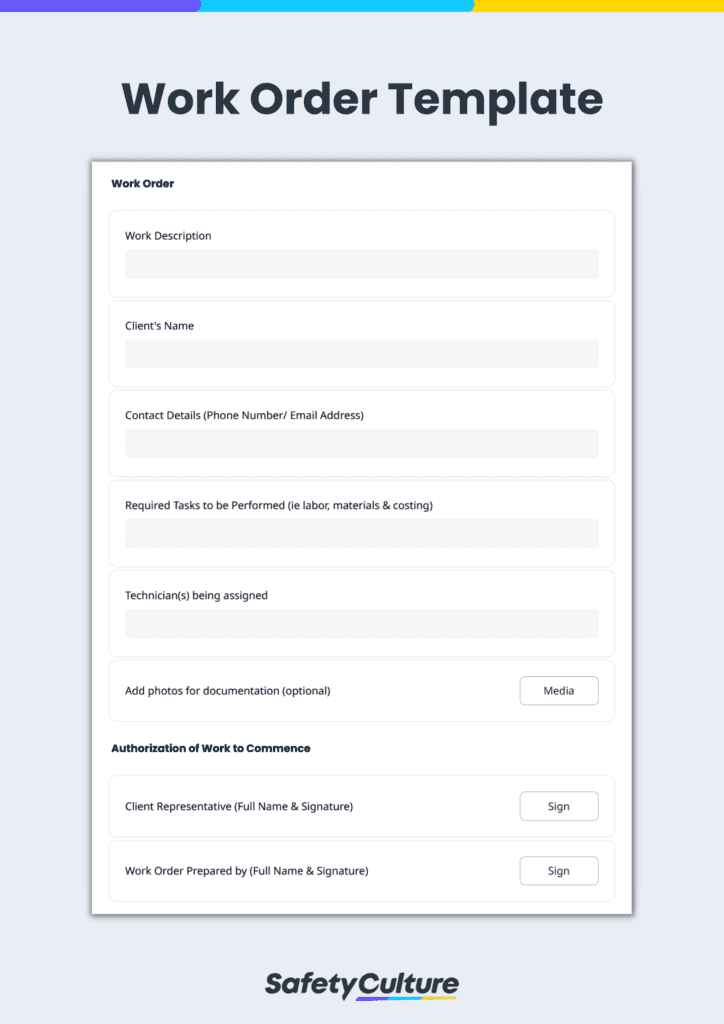Select the Authorization of Work to Commence heading
This screenshot has width=724, height=1024.
pos(210,748)
